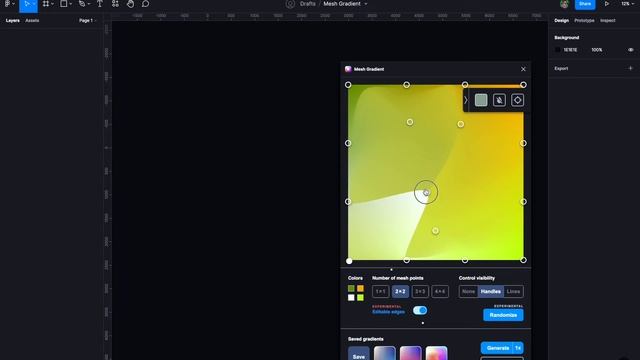The width and height of the screenshot is (640, 360).
Task: Load the blue saved gradient thumbnail
Action: point(384,353)
